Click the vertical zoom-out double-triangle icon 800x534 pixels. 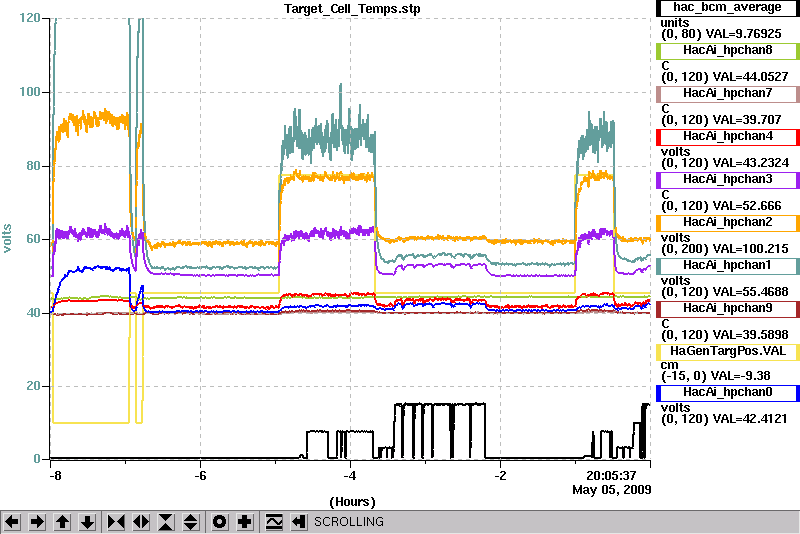[191, 522]
